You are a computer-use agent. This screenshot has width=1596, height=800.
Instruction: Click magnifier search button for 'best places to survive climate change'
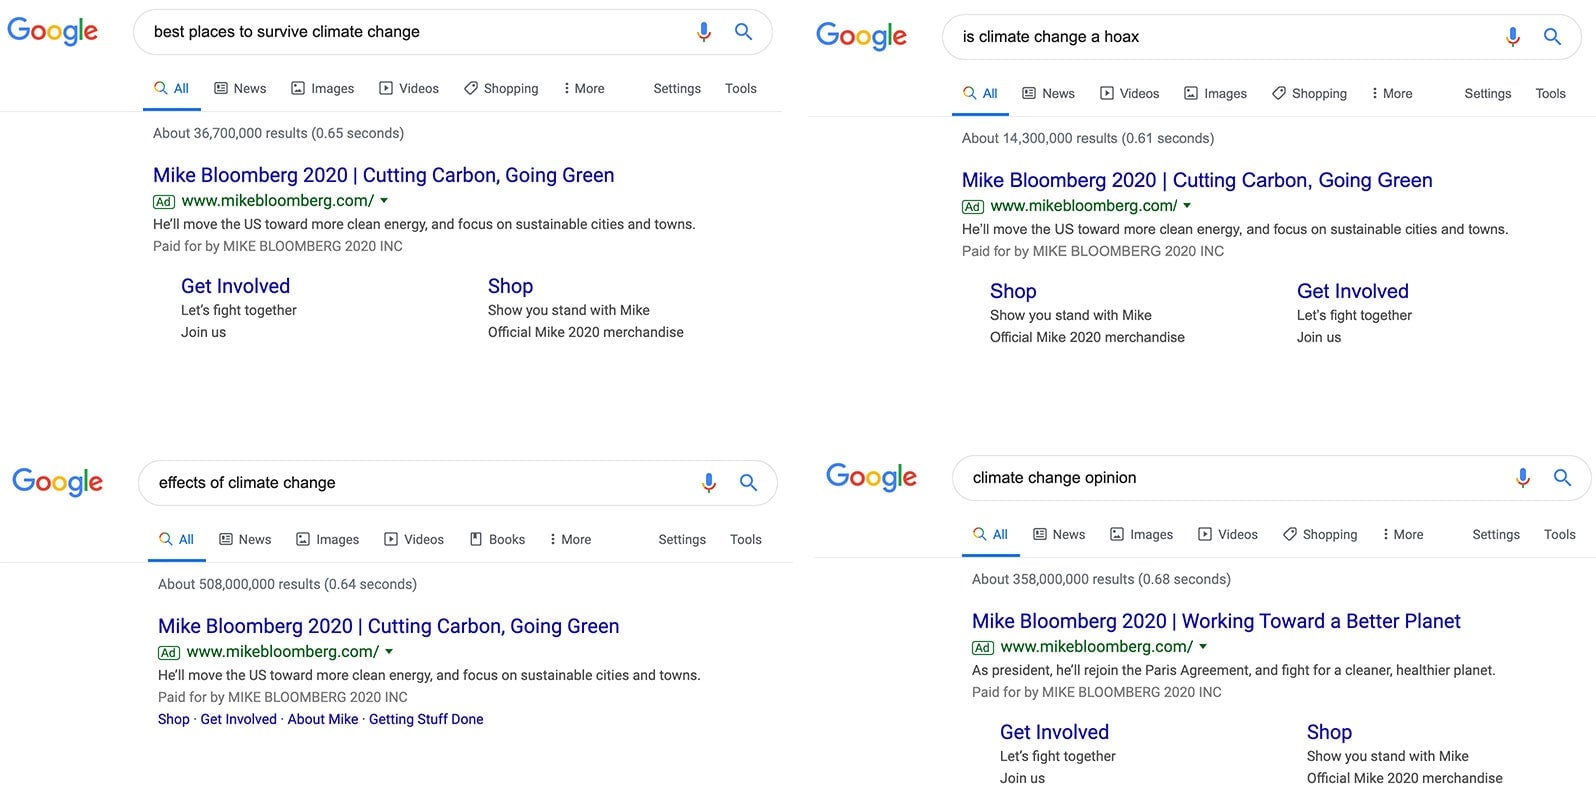(743, 32)
